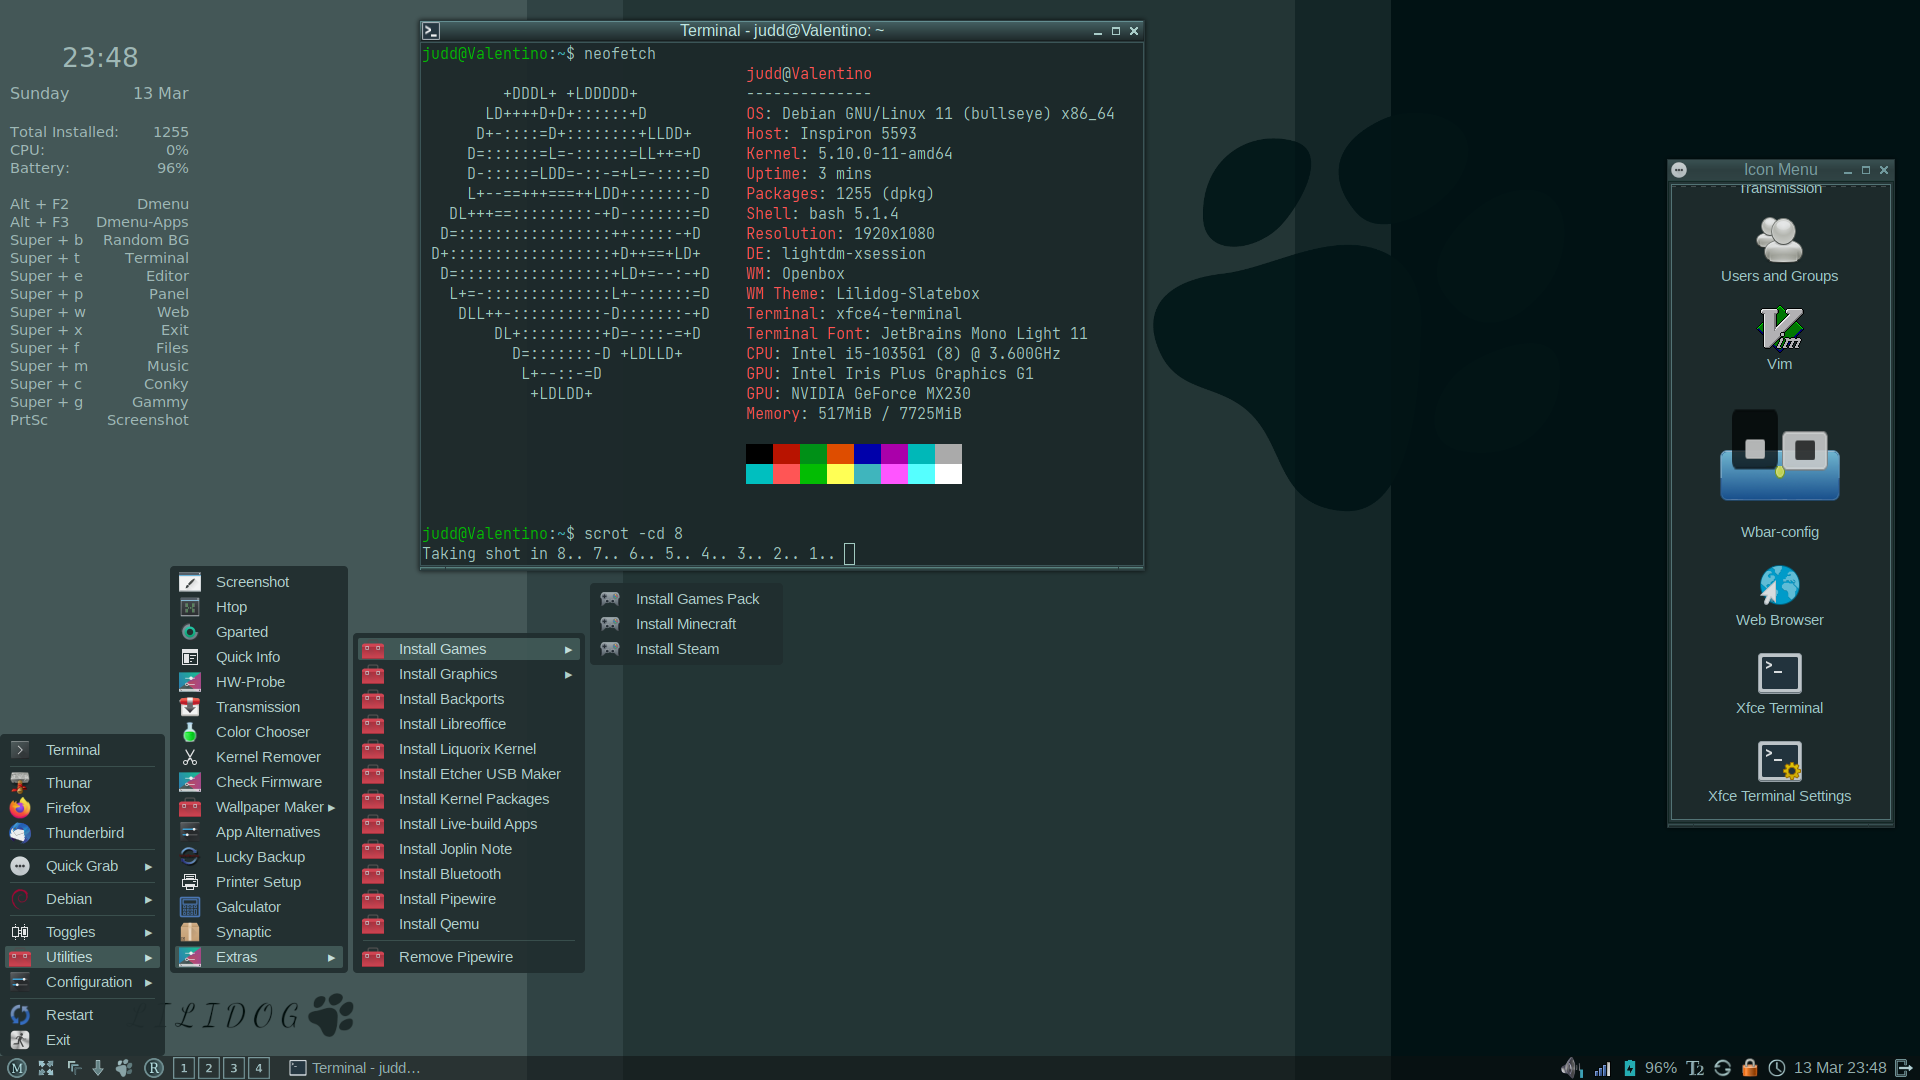
Task: Select Install Steam
Action: point(686,649)
